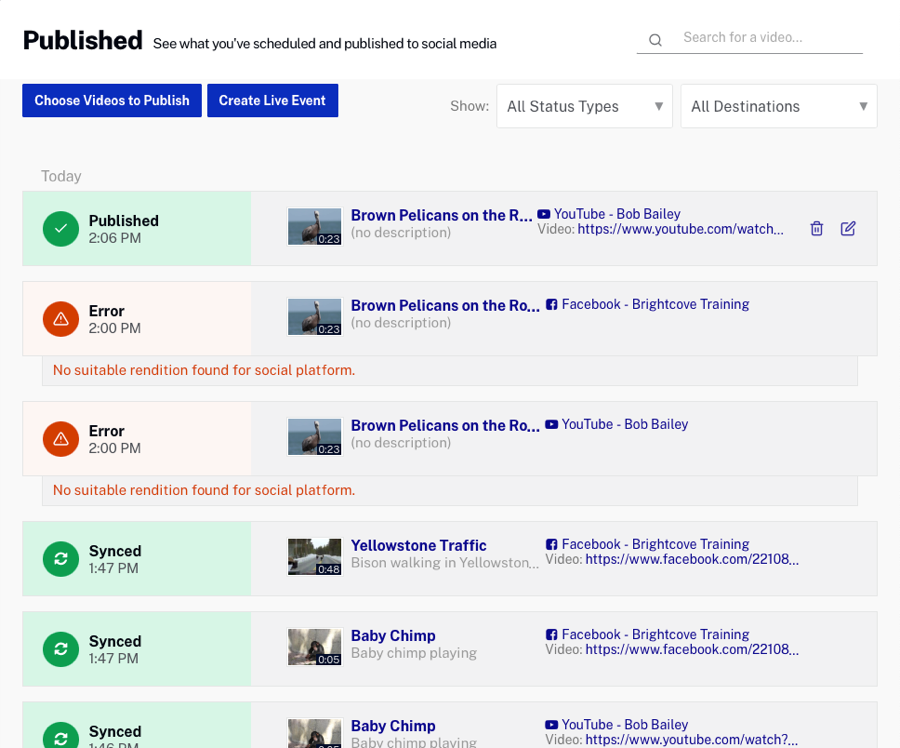
Task: Select the Yellowstone Traffic video title
Action: (418, 545)
